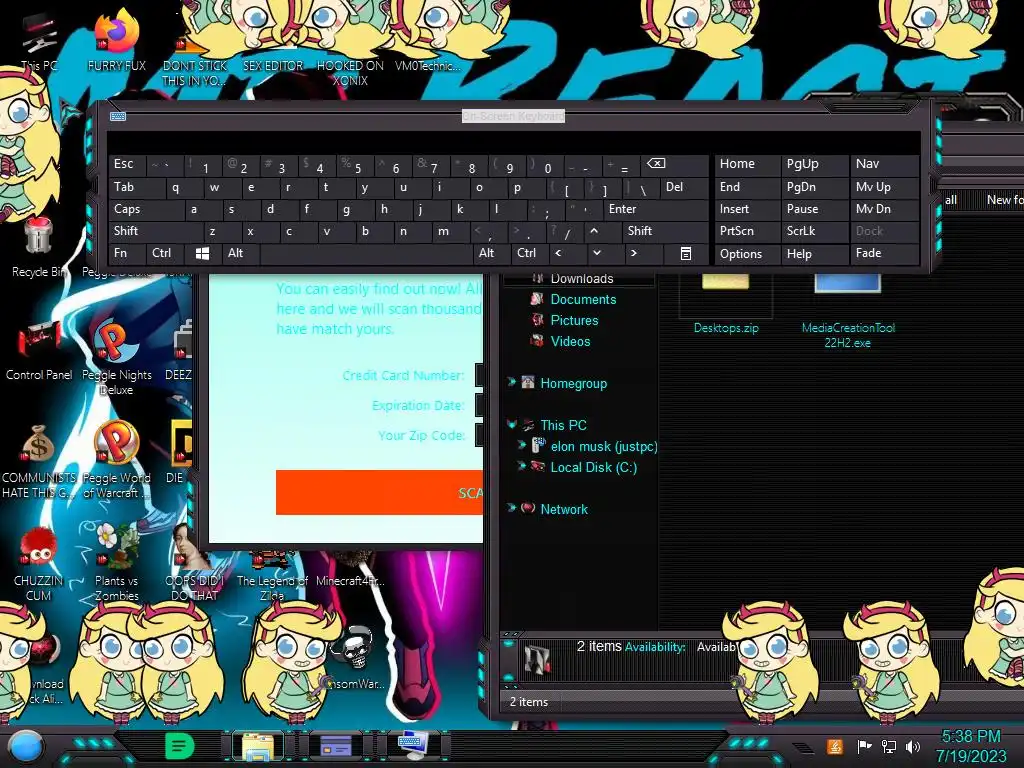Toggle the left Ctrl key

click(x=165, y=253)
